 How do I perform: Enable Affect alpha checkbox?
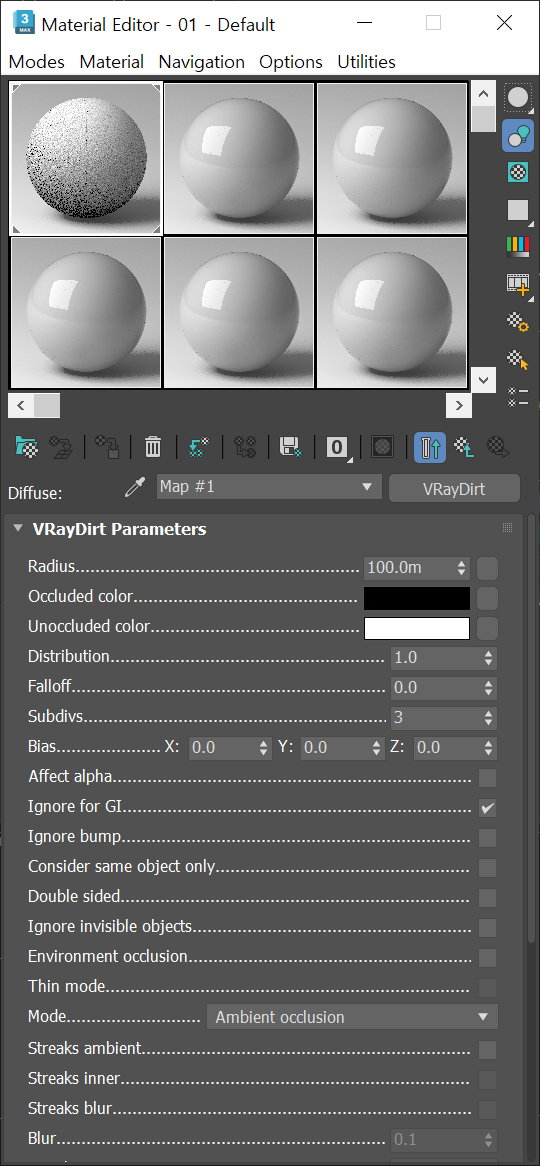(487, 778)
